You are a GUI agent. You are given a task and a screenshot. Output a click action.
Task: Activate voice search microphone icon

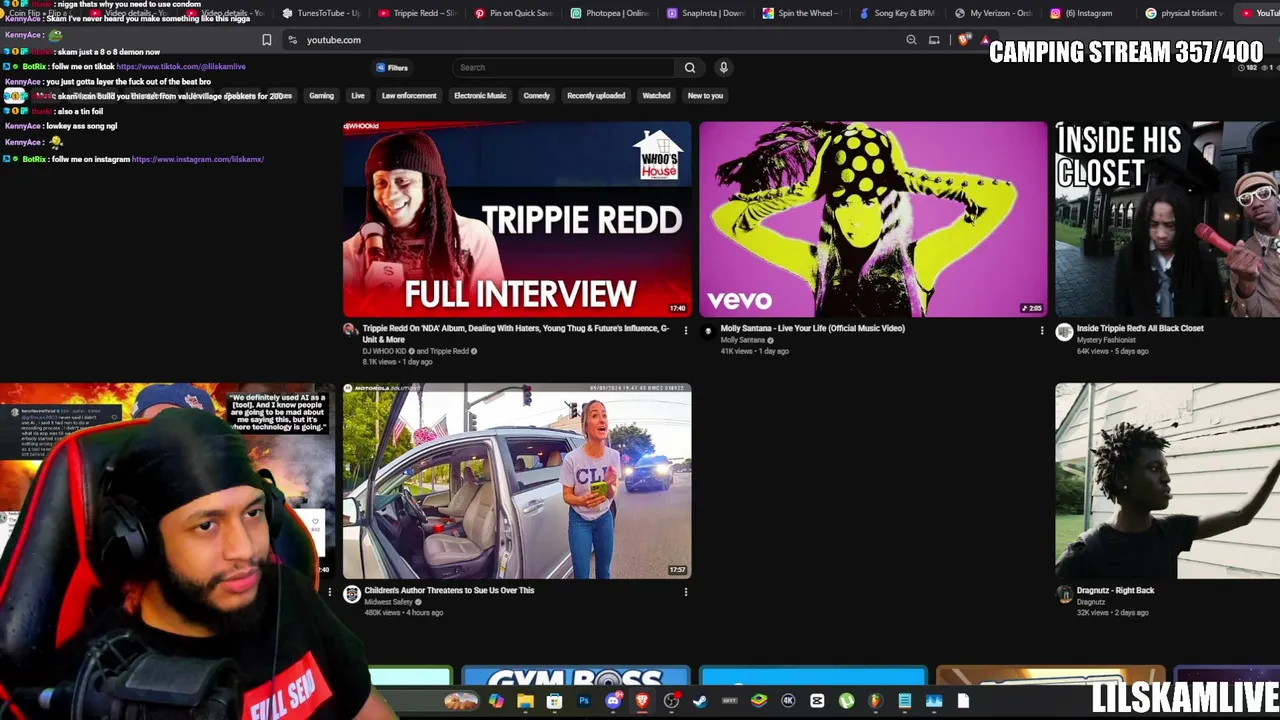tap(723, 68)
